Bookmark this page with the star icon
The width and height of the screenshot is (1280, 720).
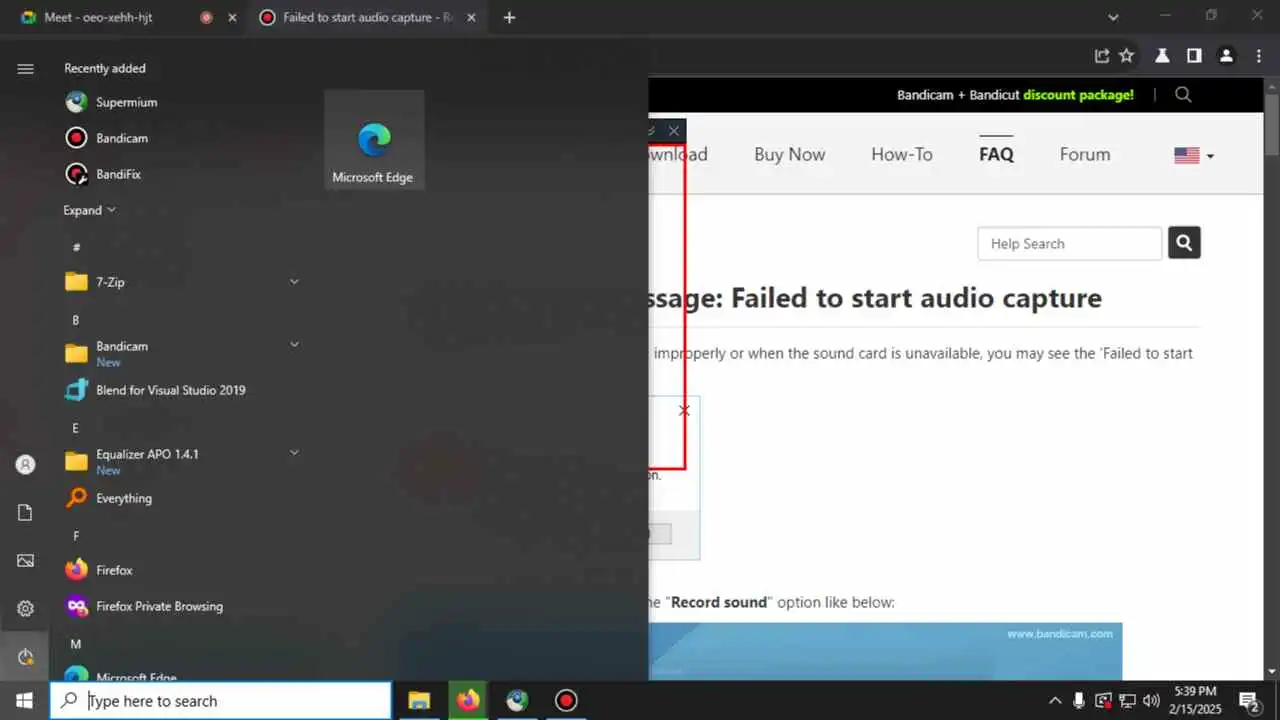coord(1126,56)
